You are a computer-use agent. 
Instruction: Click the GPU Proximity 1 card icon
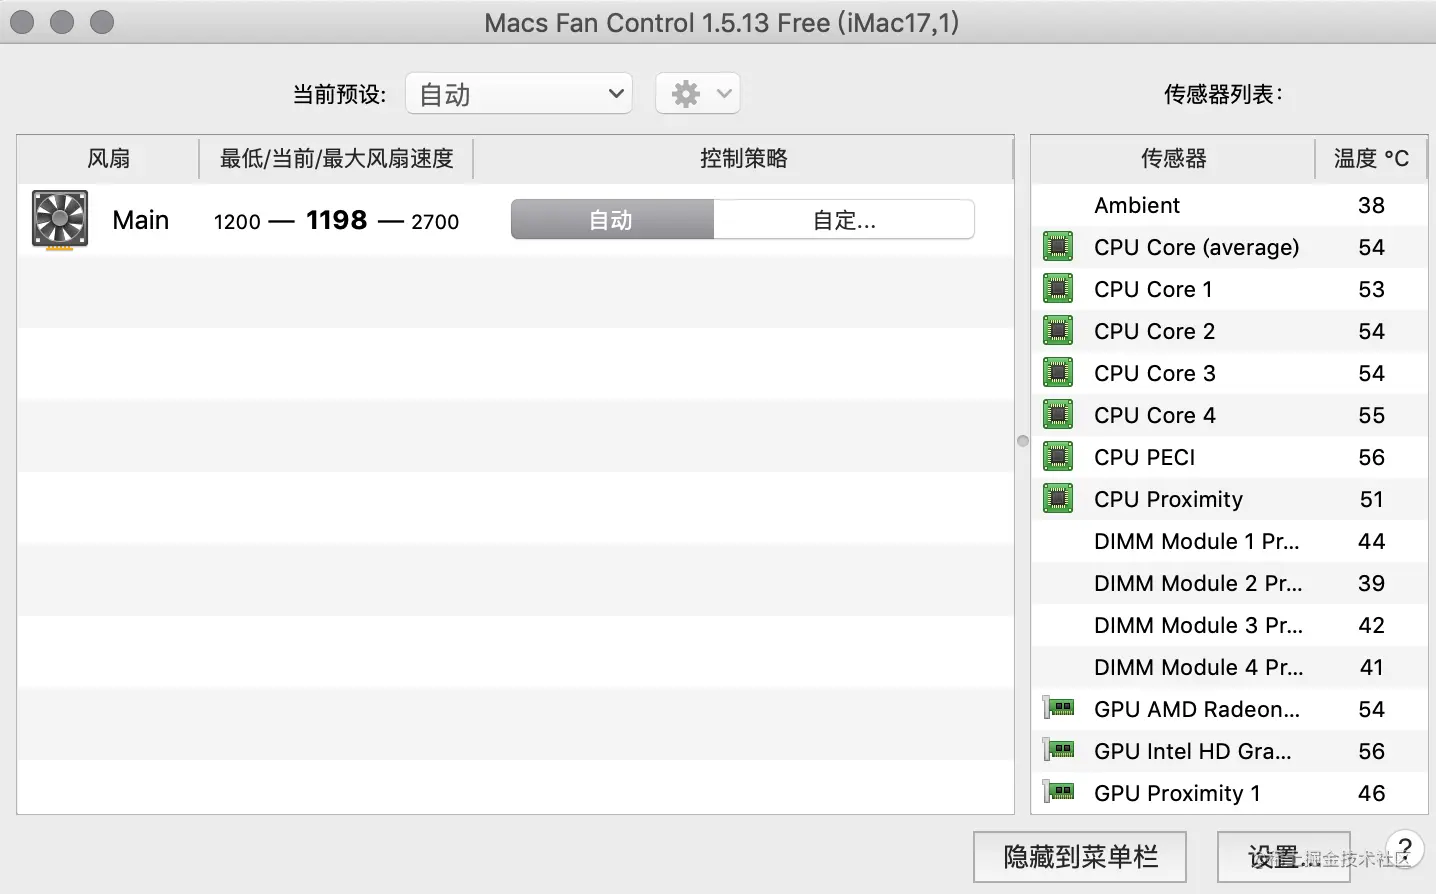pos(1058,792)
